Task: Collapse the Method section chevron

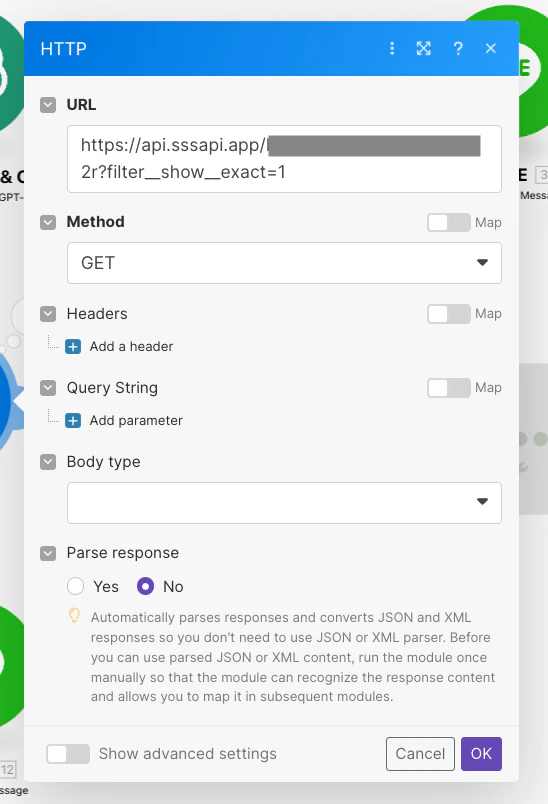Action: (48, 222)
